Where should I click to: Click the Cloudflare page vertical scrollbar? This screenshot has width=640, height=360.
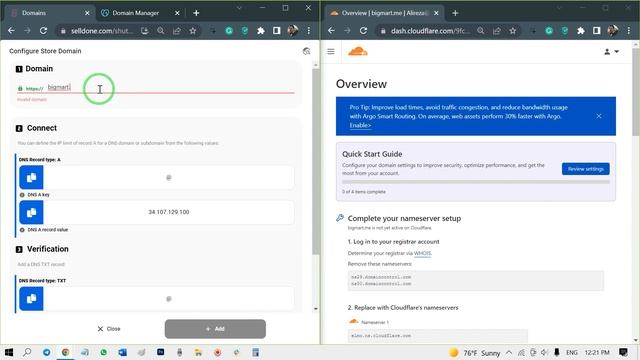pos(636,92)
